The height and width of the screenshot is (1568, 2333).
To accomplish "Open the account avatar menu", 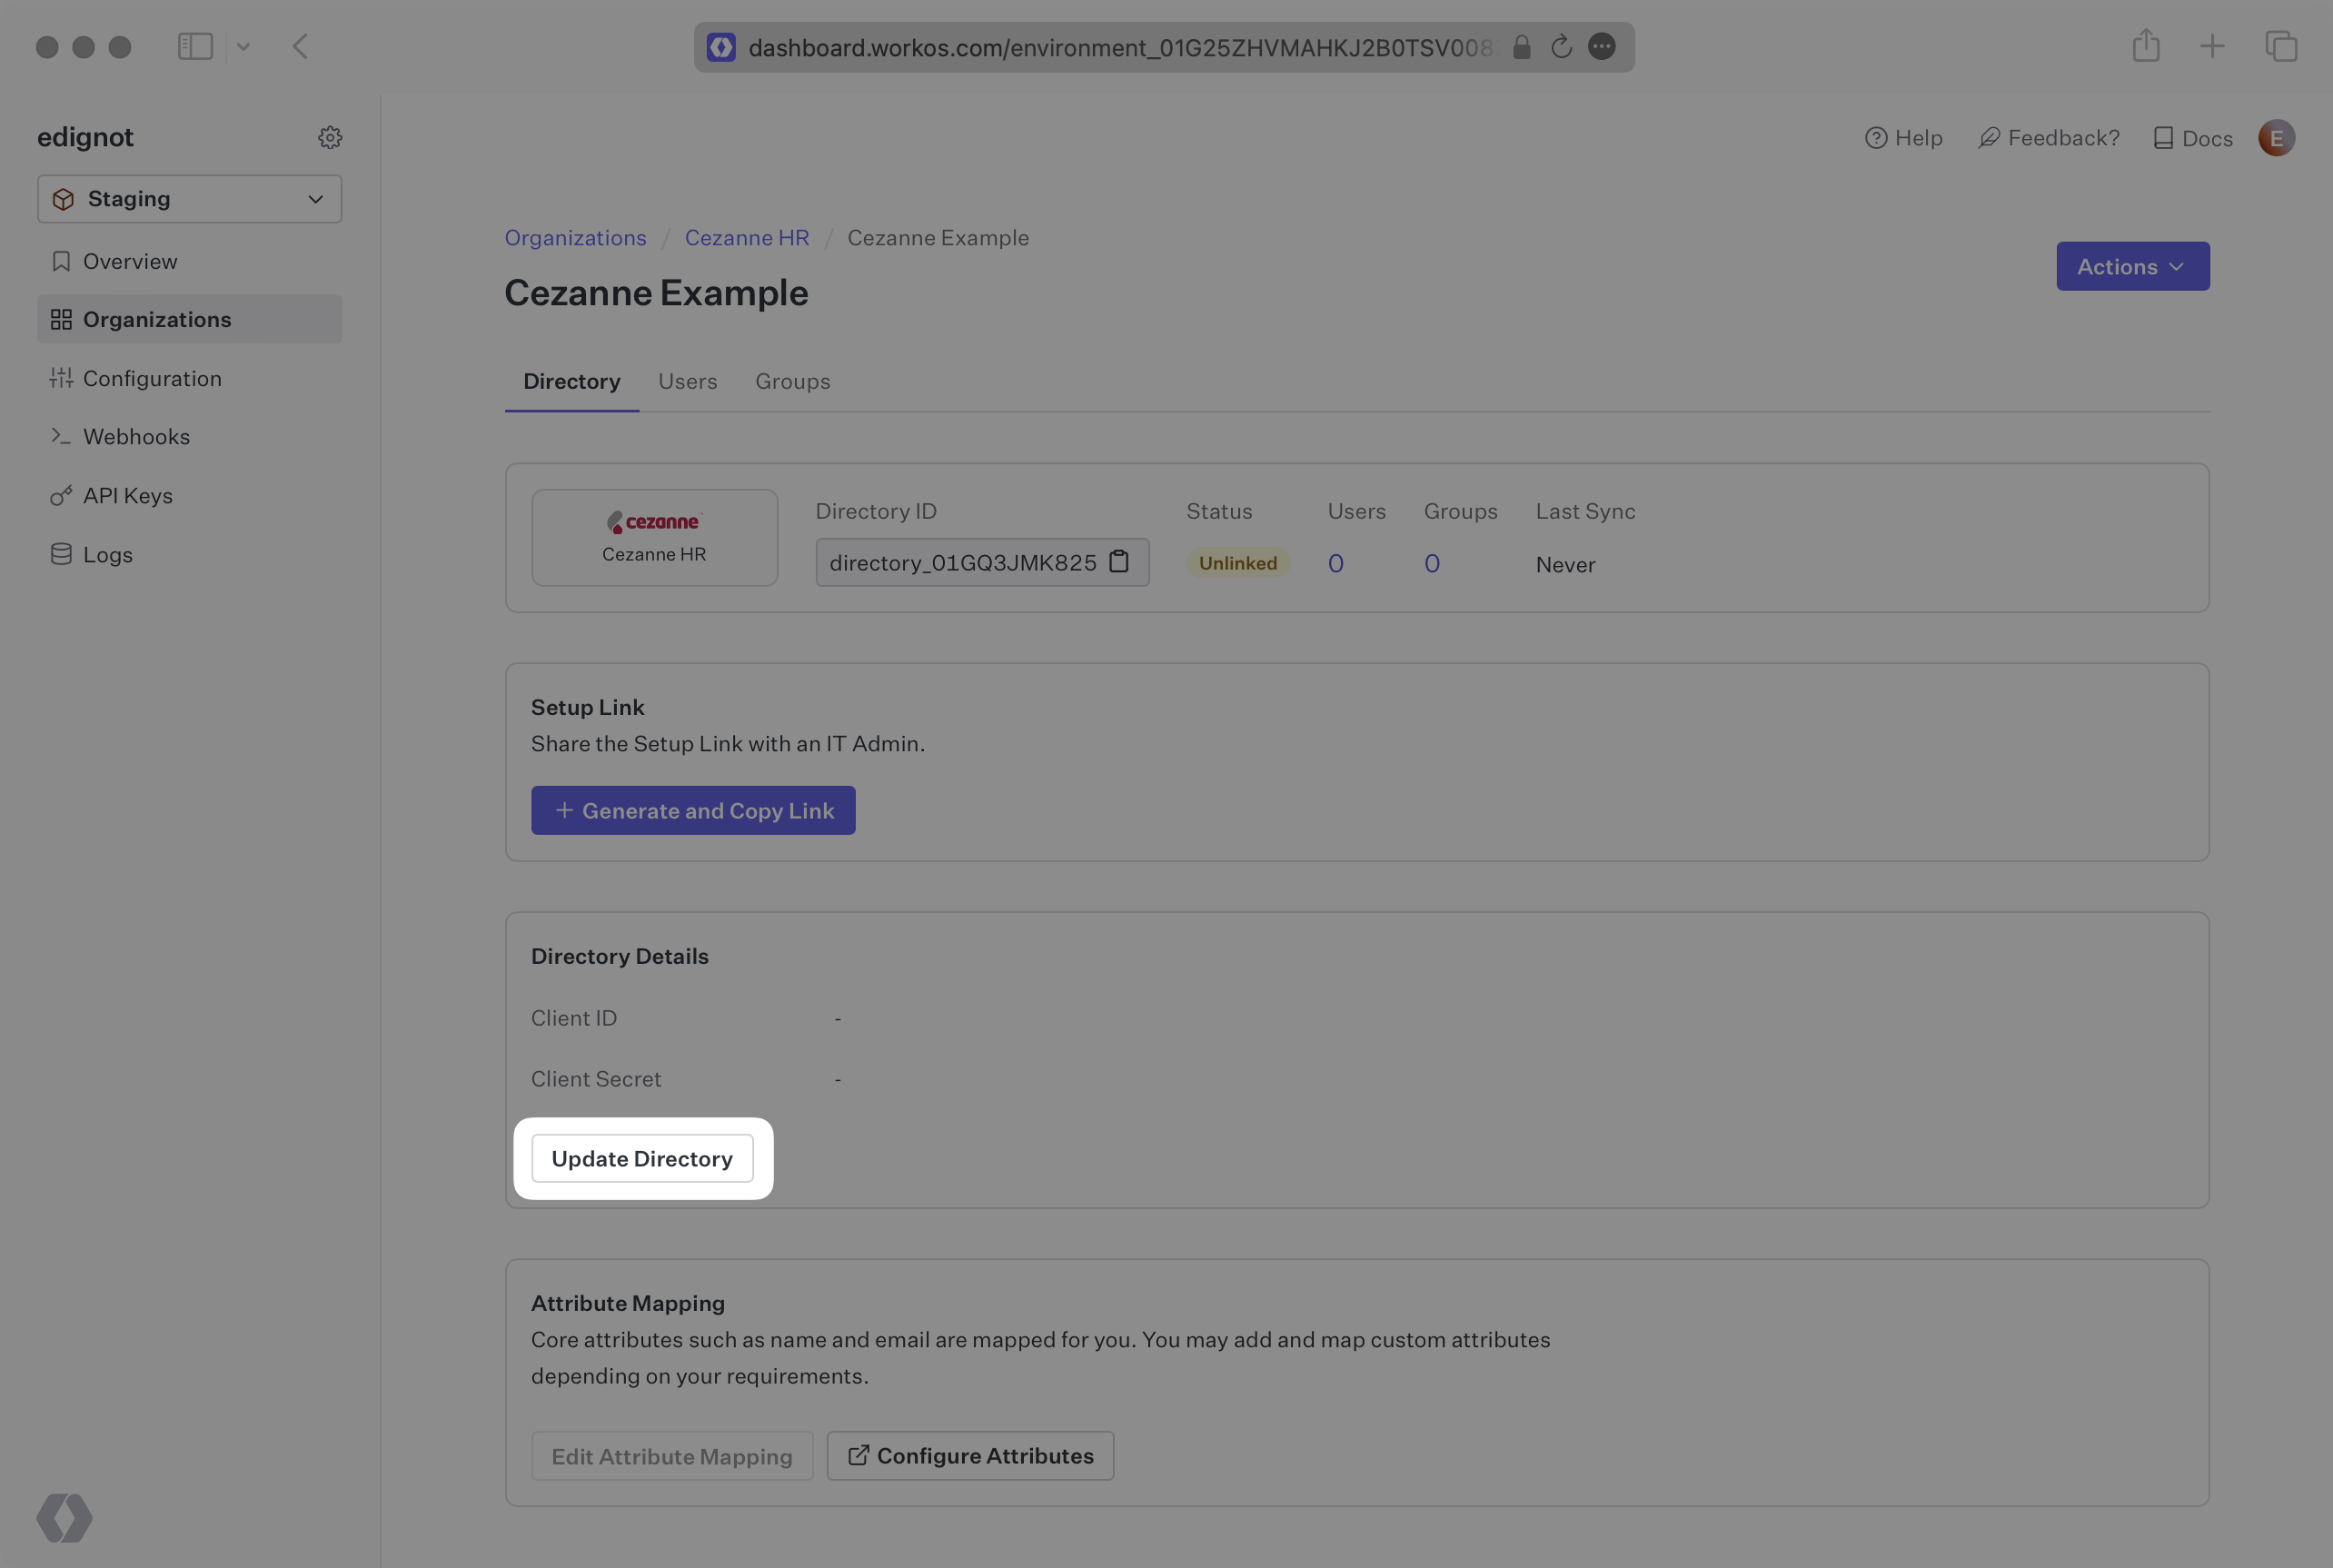I will pyautogui.click(x=2276, y=138).
